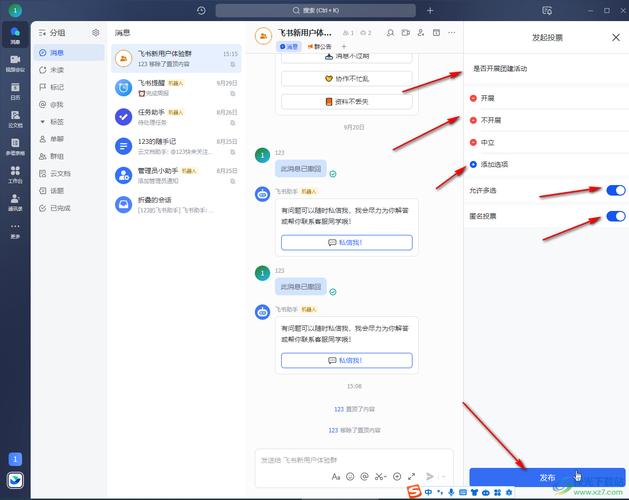This screenshot has height=500, width=629.
Task: Select the 标记 flagged filter
Action: pyautogui.click(x=69, y=87)
